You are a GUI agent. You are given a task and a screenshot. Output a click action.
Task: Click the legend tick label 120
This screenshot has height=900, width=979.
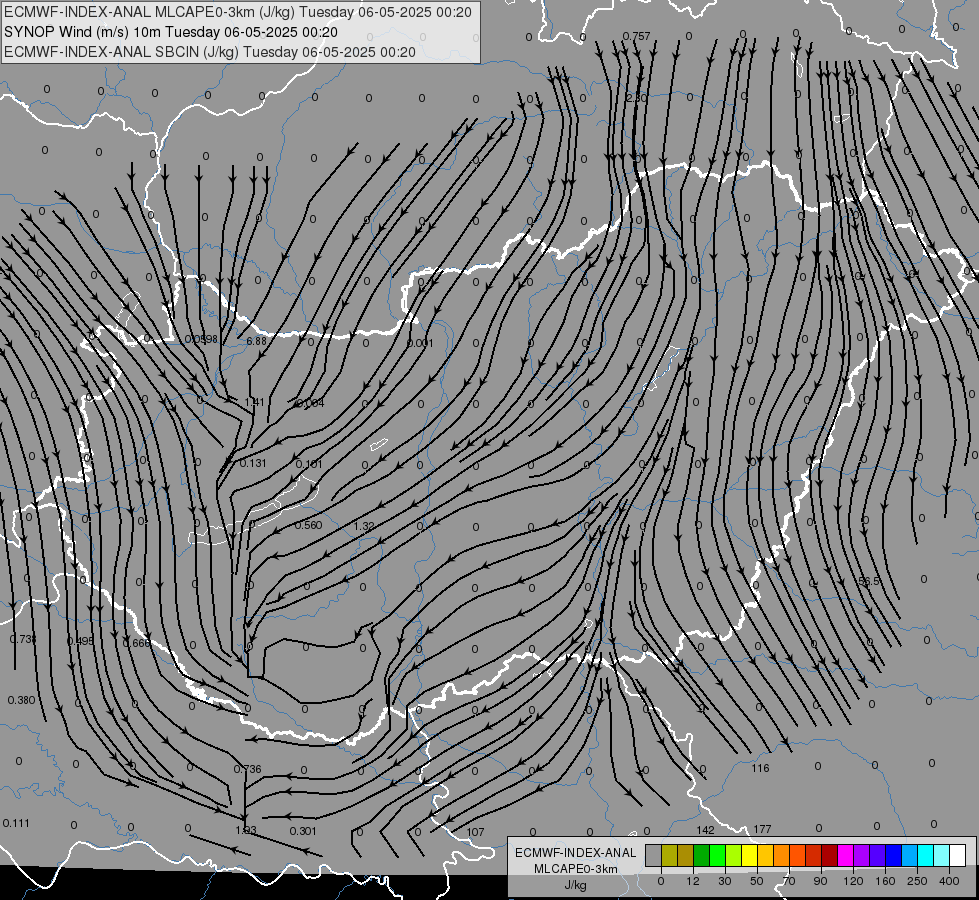(853, 881)
